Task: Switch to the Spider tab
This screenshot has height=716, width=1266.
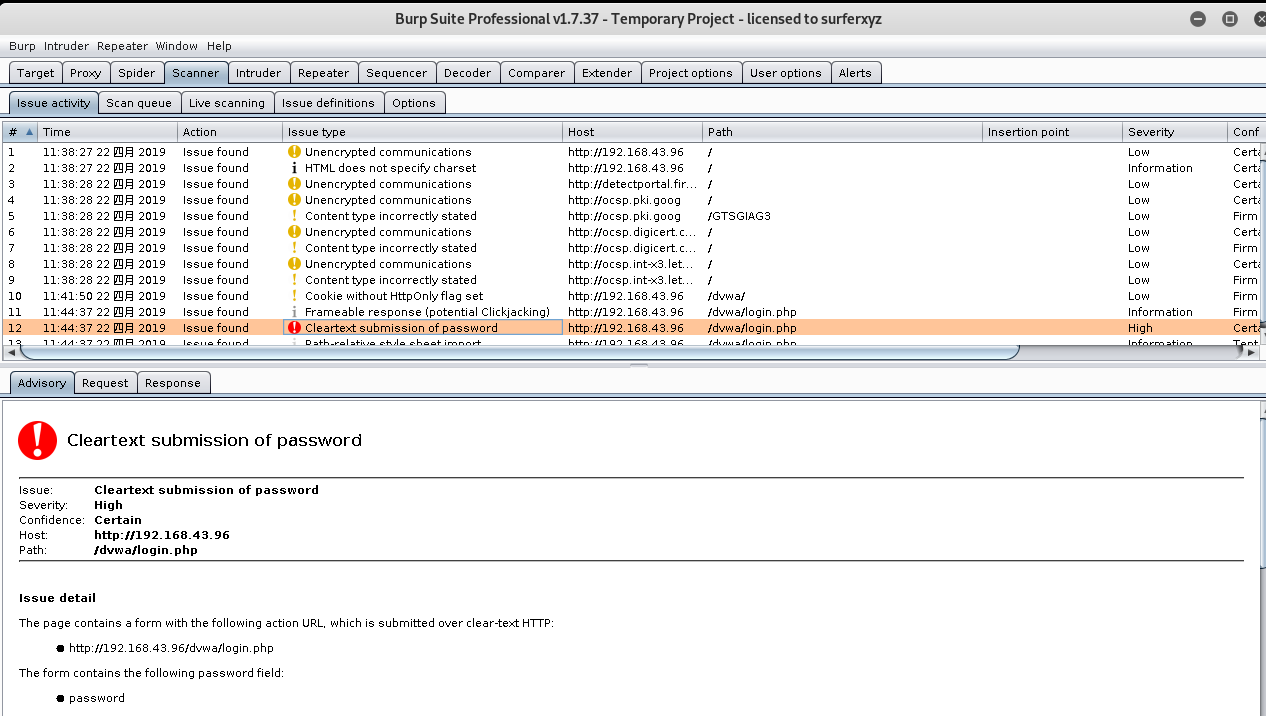Action: pyautogui.click(x=137, y=73)
